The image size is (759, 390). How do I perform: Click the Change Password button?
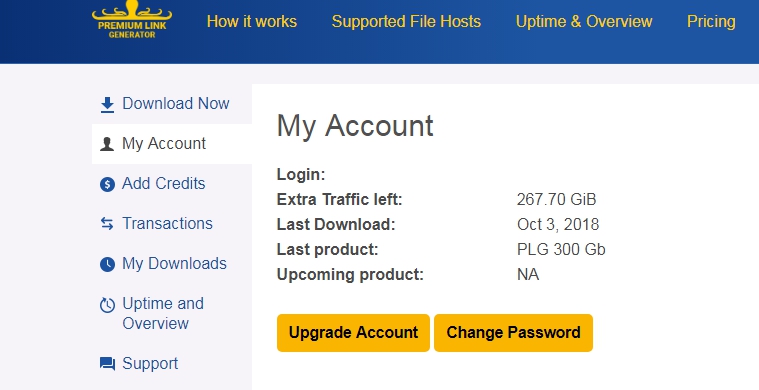coord(513,333)
